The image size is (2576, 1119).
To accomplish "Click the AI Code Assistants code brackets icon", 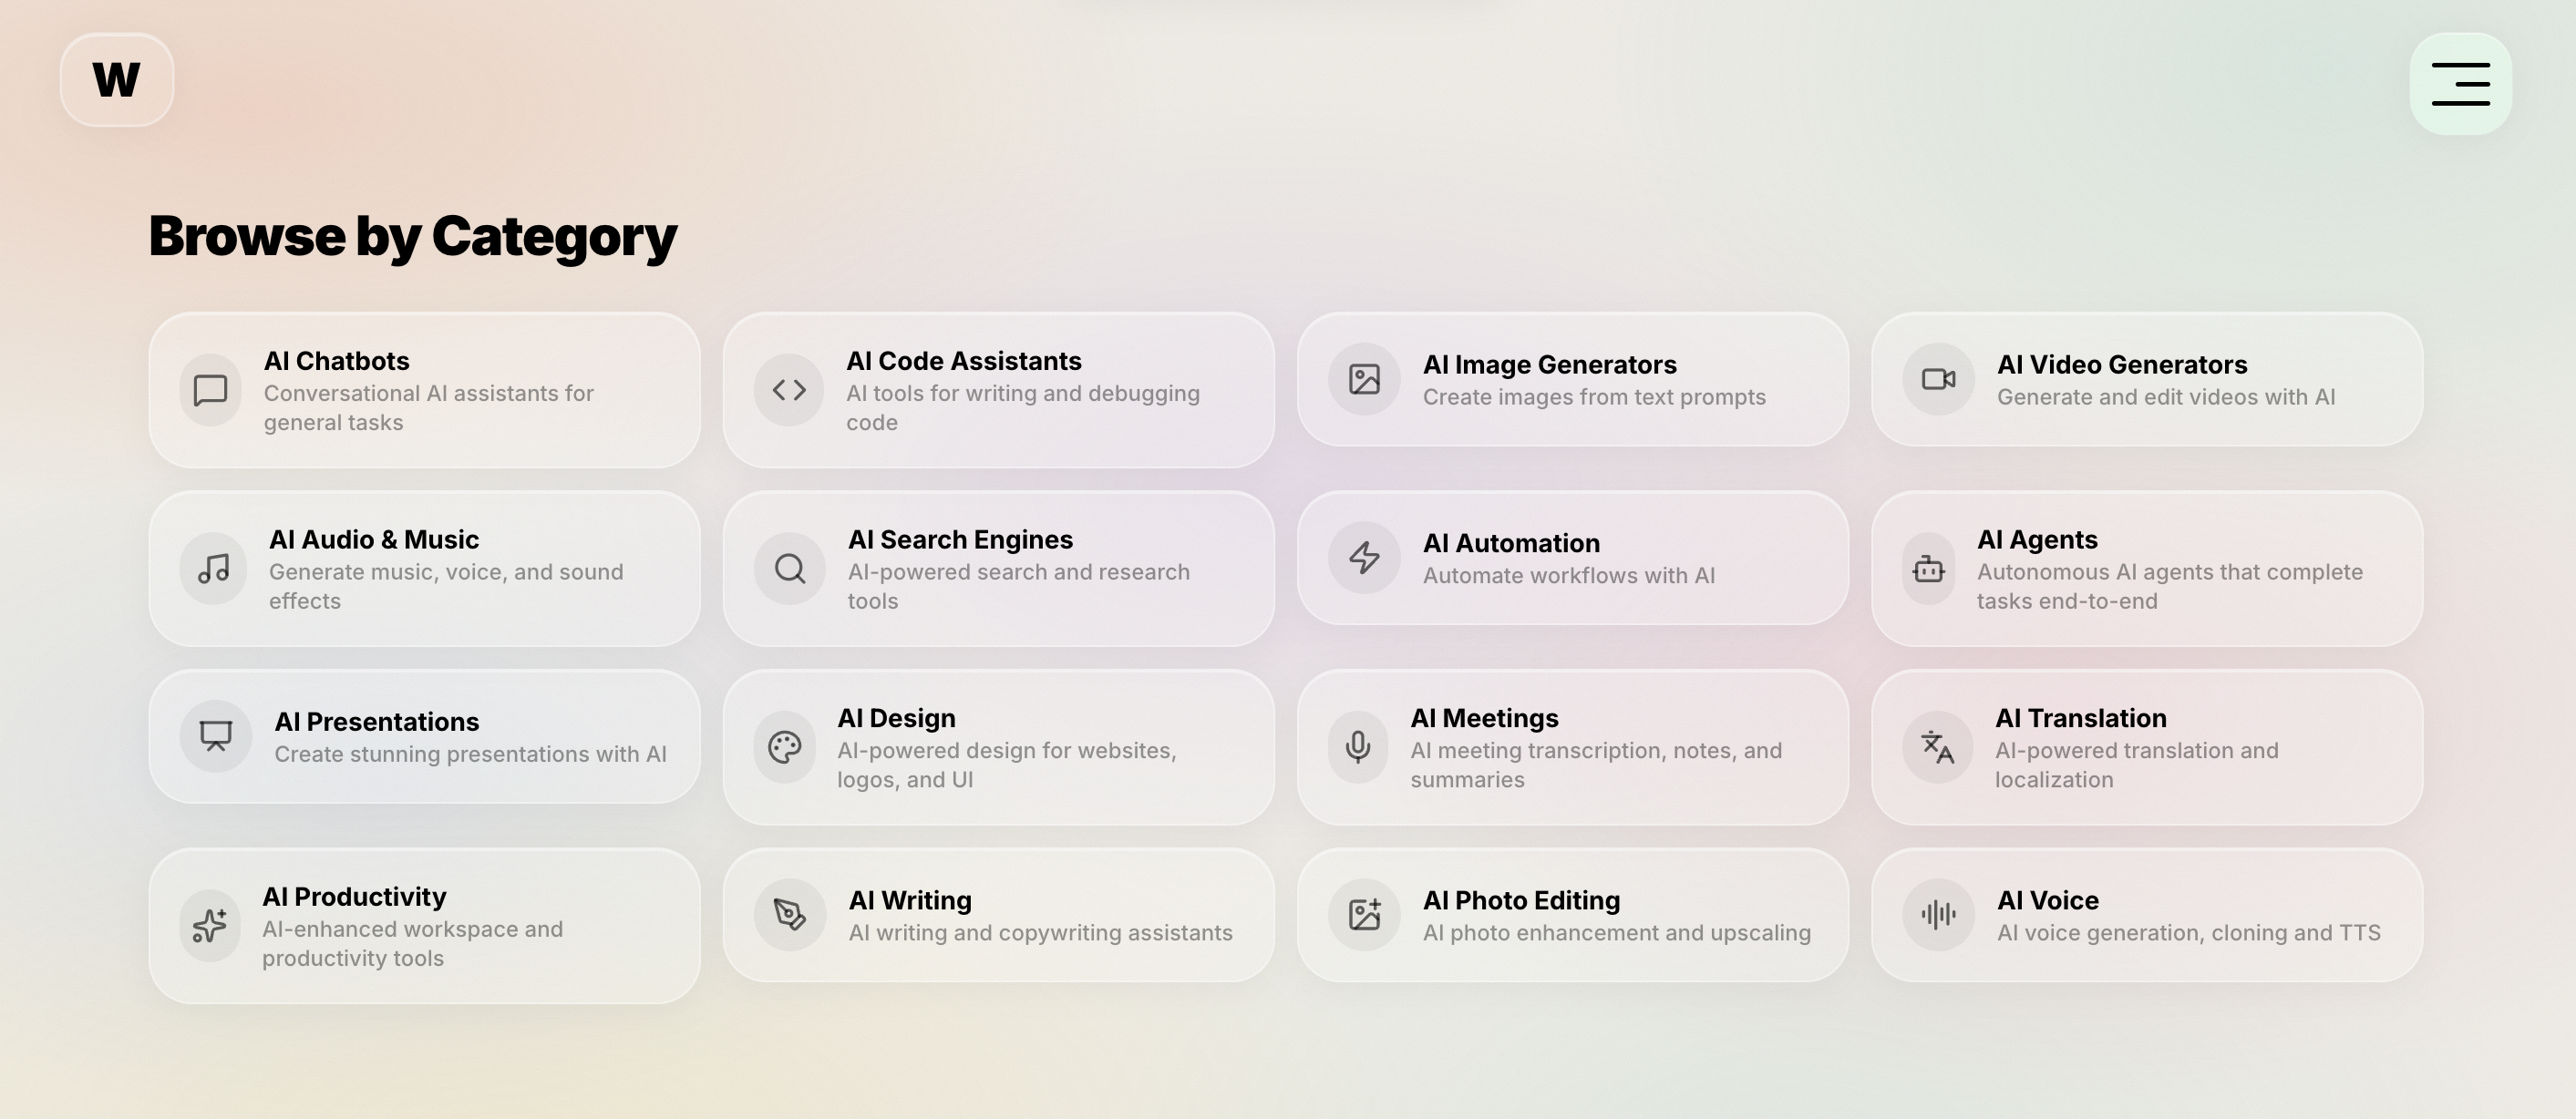I will coord(787,390).
